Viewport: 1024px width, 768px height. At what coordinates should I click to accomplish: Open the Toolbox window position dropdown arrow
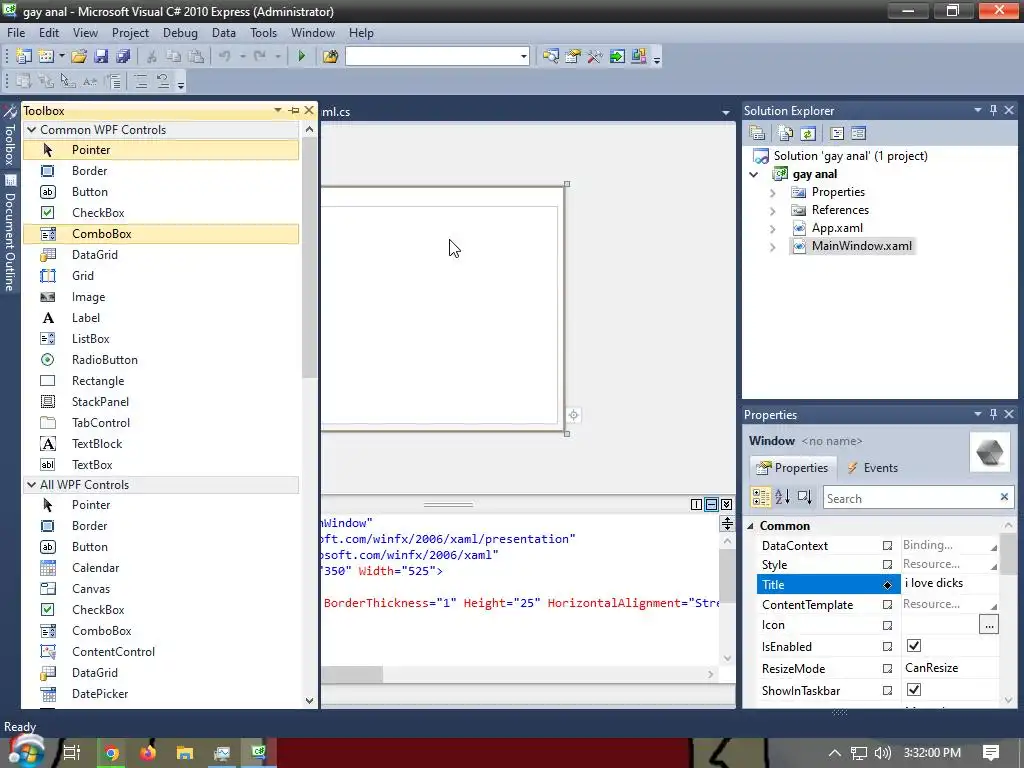point(278,110)
